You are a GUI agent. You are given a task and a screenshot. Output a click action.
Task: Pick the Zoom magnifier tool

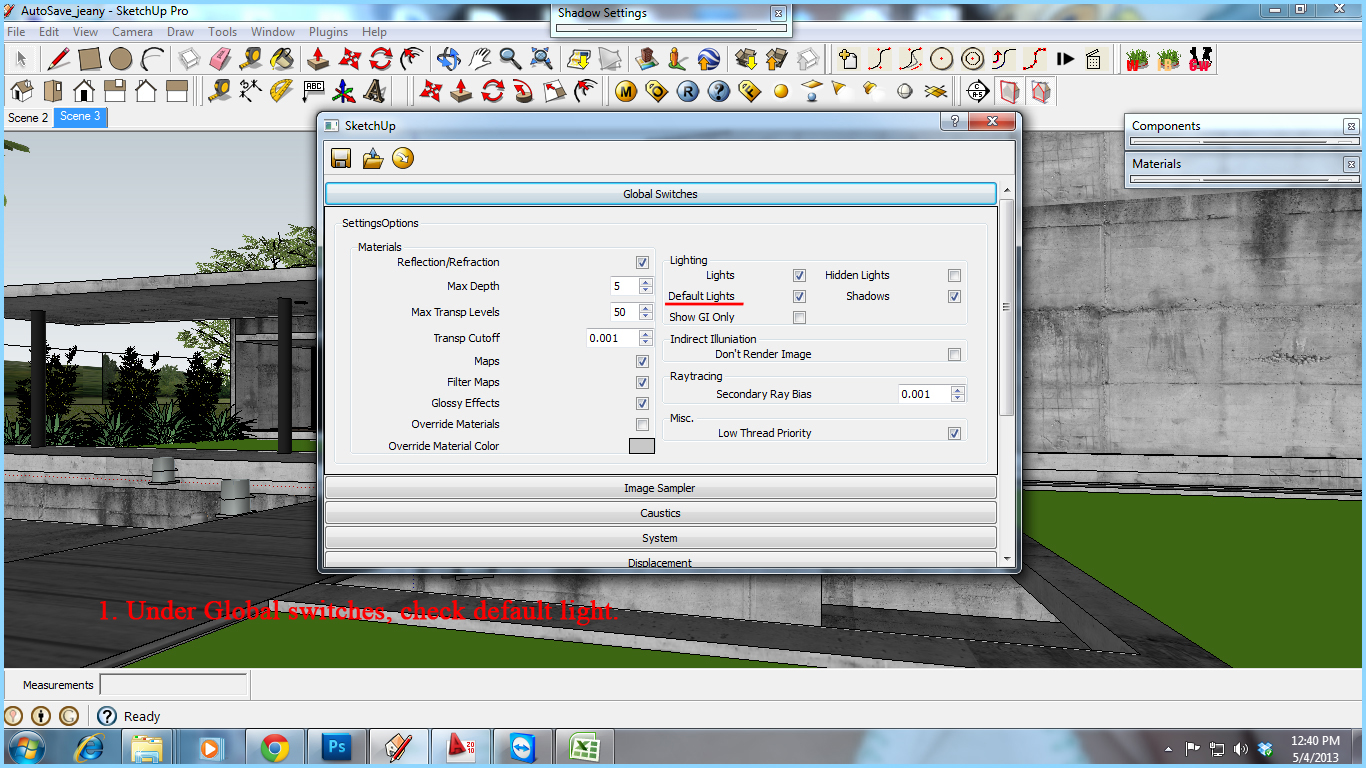pyautogui.click(x=510, y=59)
